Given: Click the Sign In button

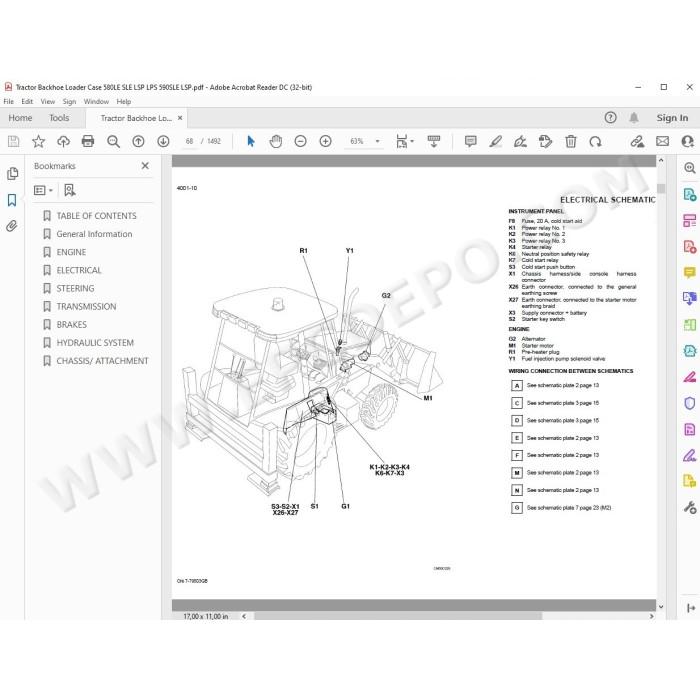Looking at the screenshot, I should pyautogui.click(x=672, y=118).
